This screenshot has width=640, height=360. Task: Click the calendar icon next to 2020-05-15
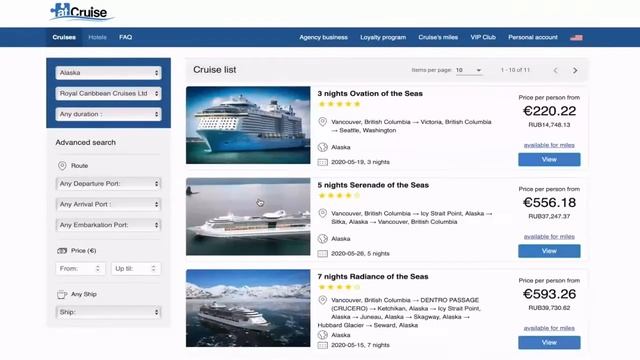click(322, 345)
